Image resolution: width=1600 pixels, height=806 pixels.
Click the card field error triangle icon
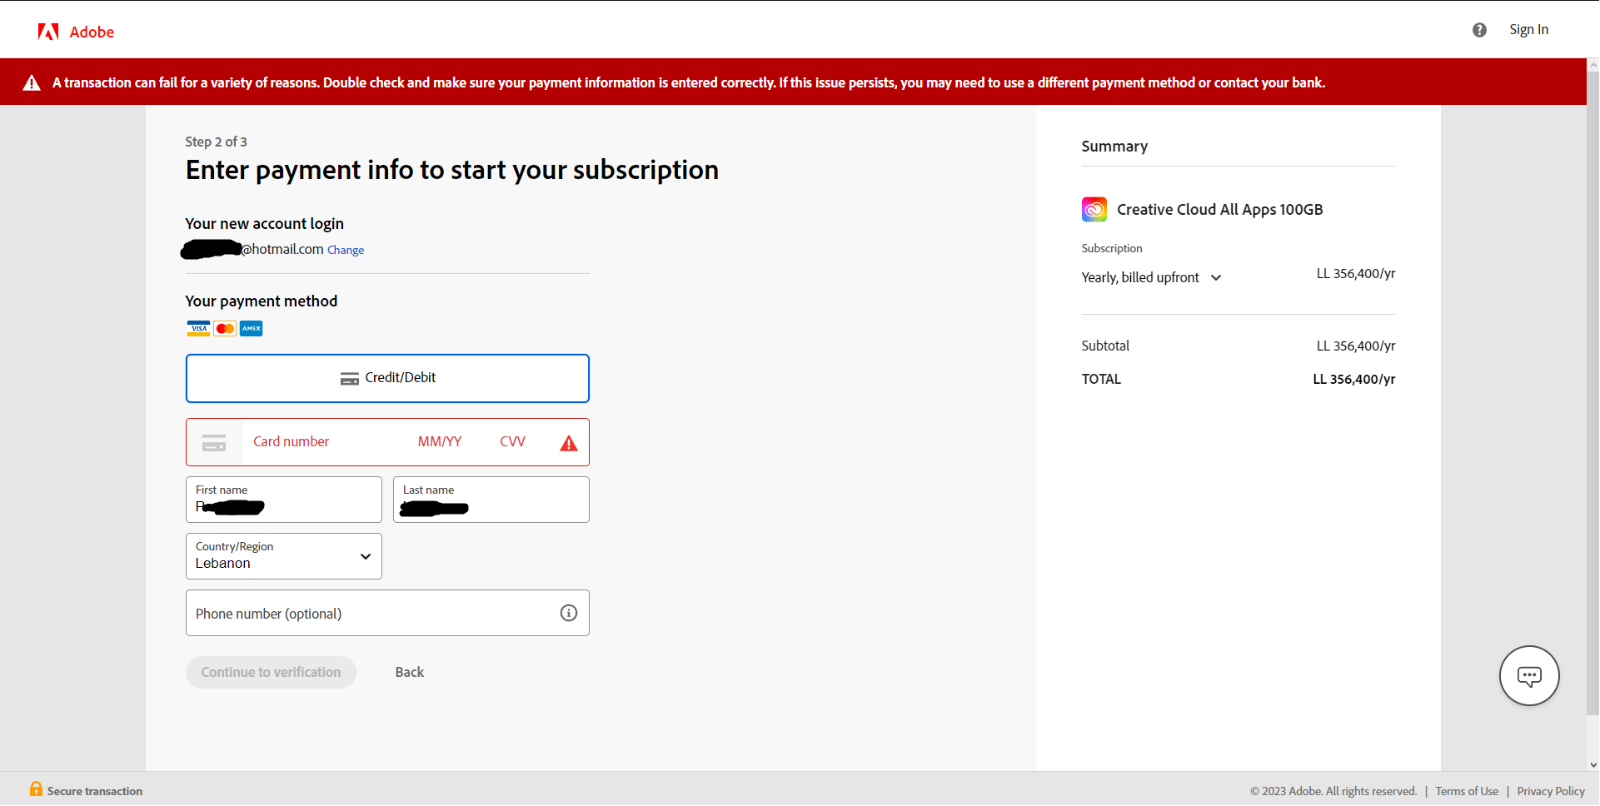569,443
